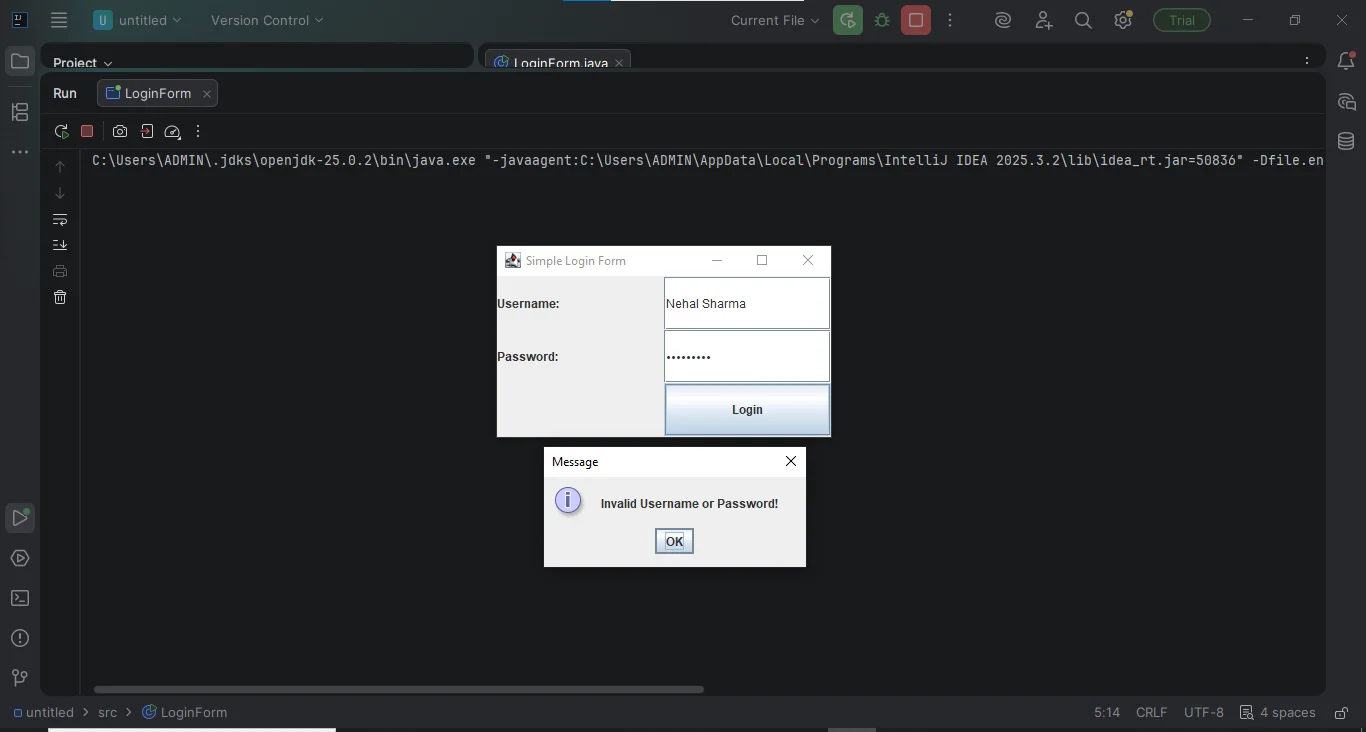Click the Exit process icon in Run toolbar
This screenshot has height=732, width=1366.
tap(147, 131)
